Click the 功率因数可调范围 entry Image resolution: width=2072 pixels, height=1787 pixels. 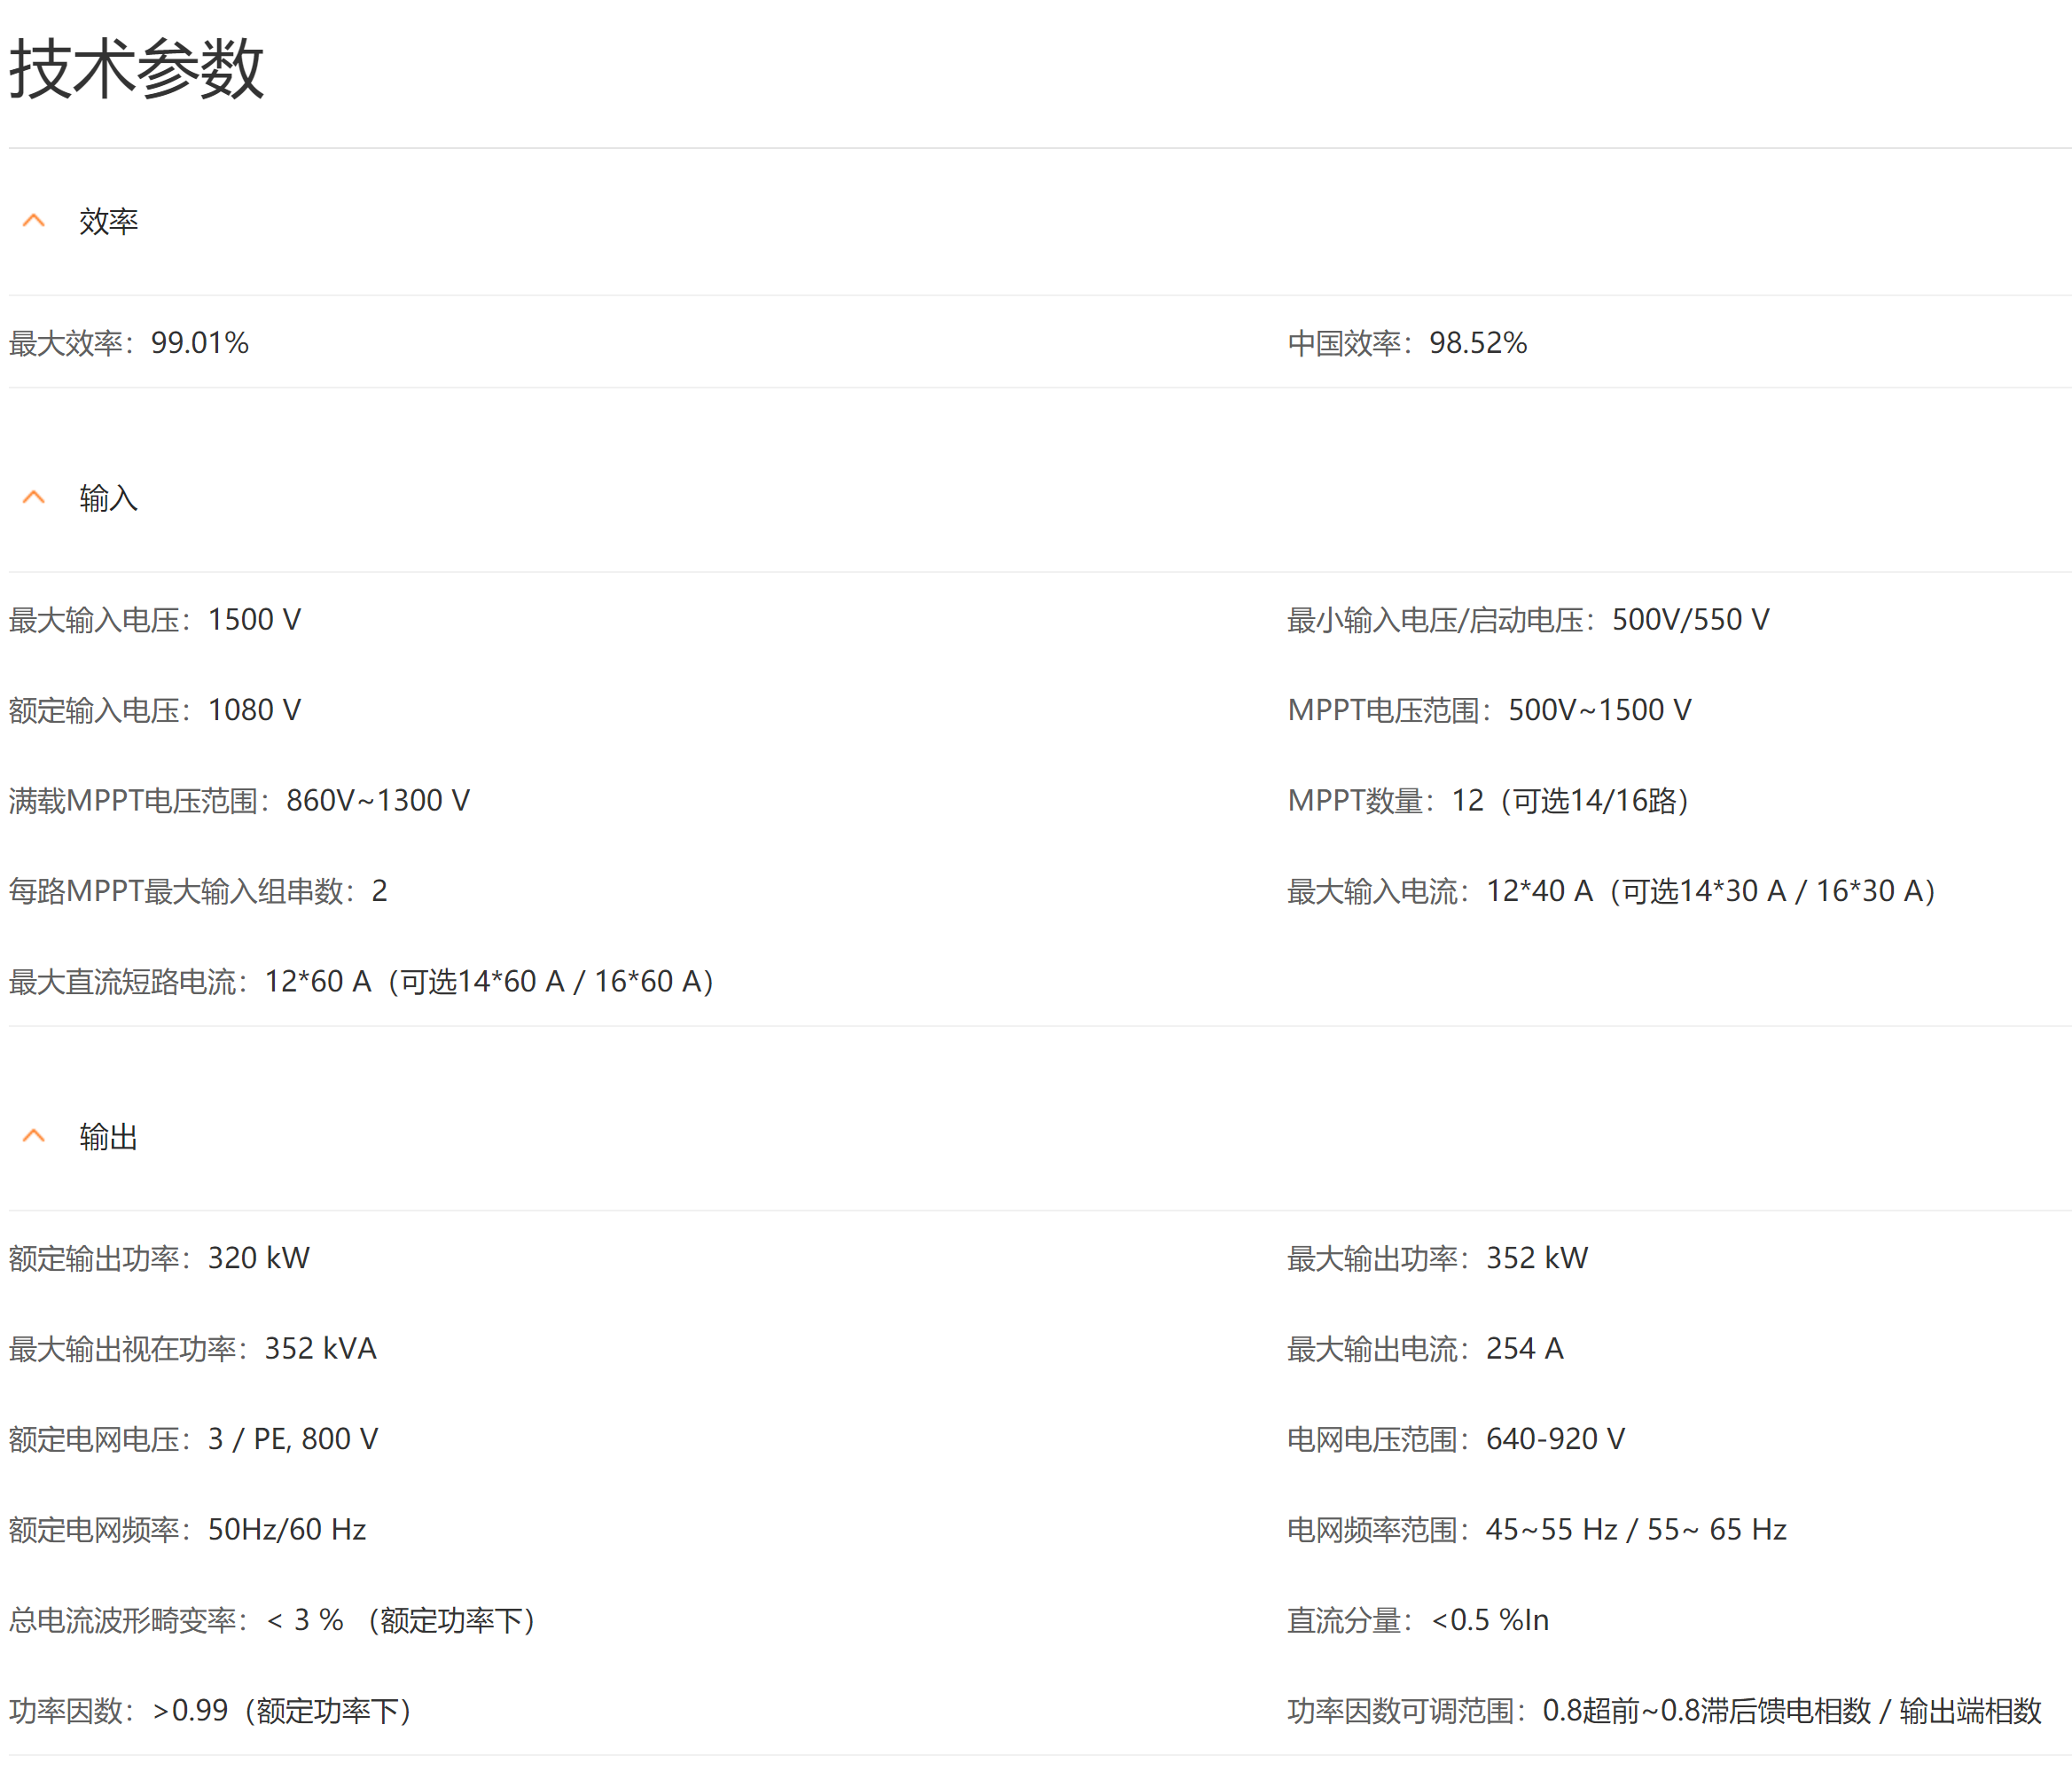point(1663,1711)
